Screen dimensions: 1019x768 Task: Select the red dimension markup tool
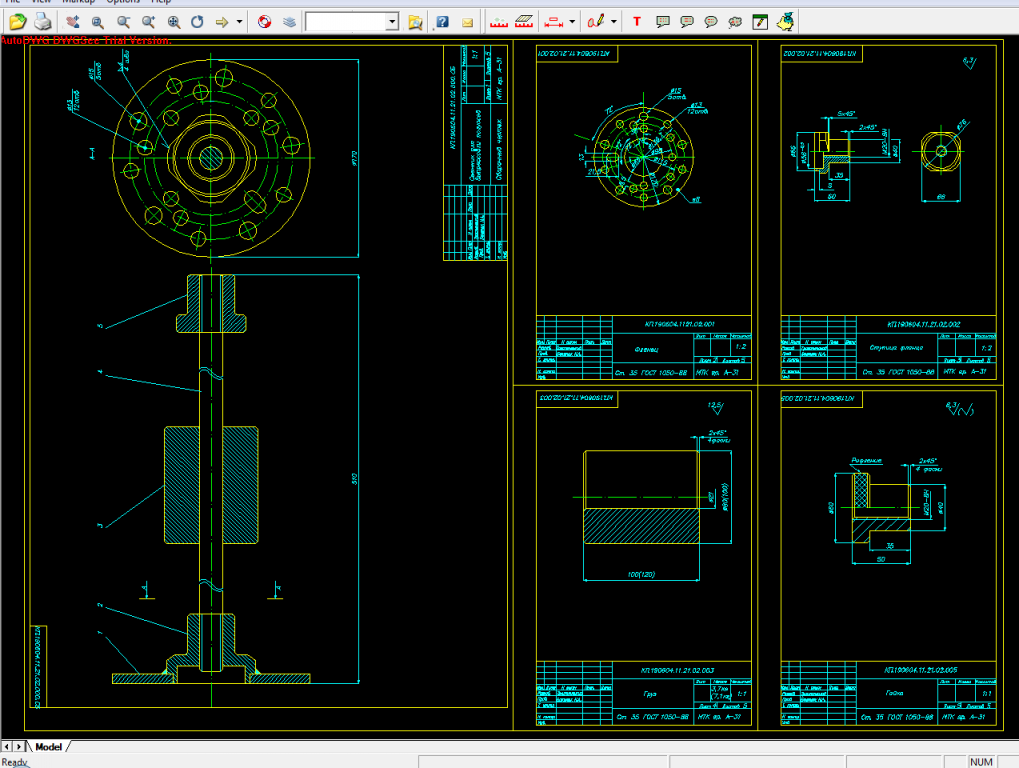553,21
